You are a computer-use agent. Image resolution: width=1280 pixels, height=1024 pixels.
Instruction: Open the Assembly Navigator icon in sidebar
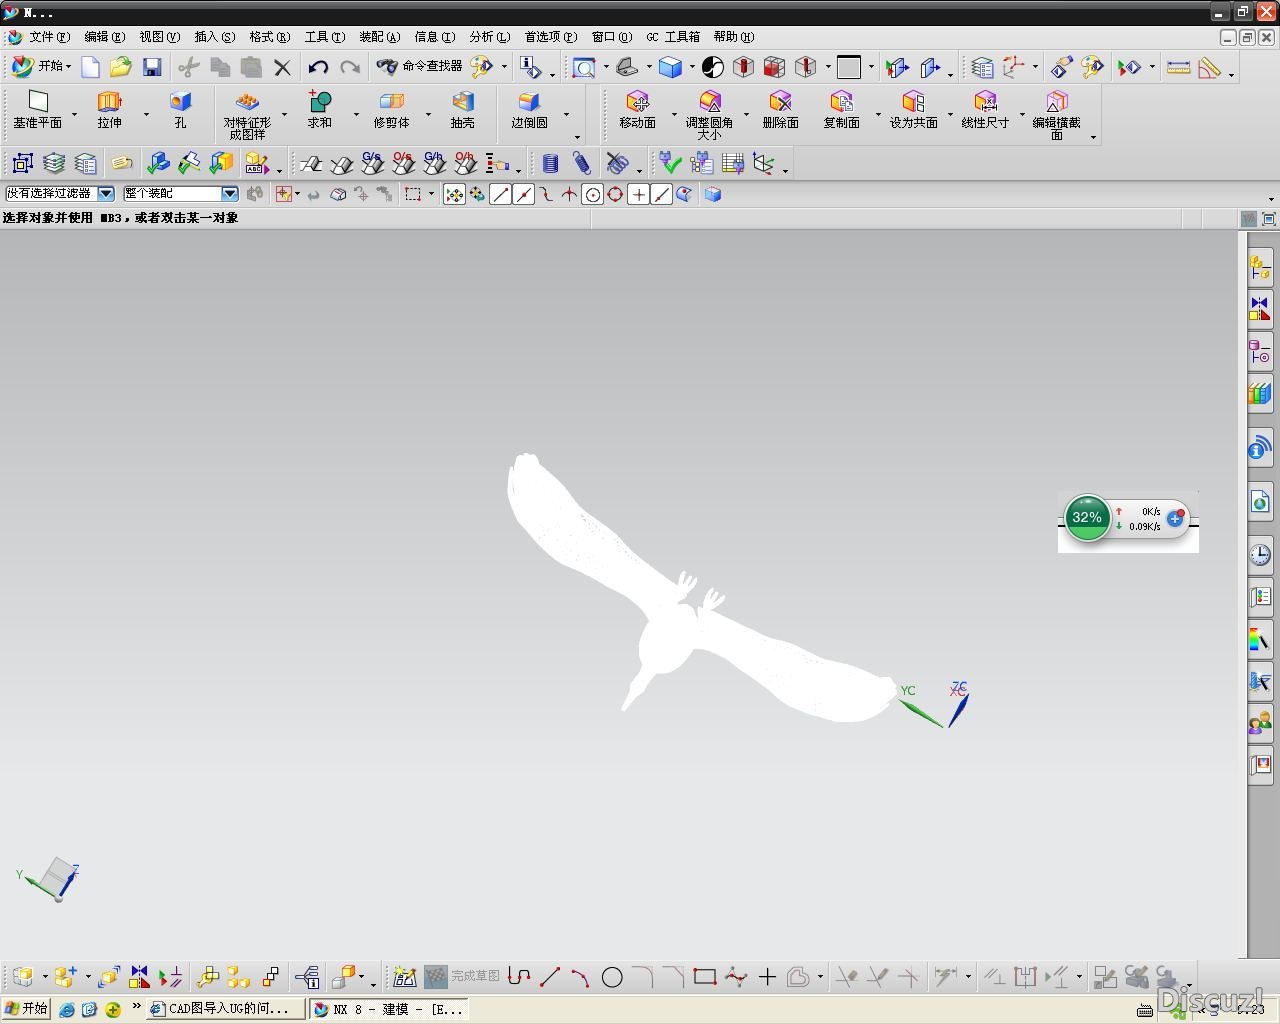pos(1260,267)
